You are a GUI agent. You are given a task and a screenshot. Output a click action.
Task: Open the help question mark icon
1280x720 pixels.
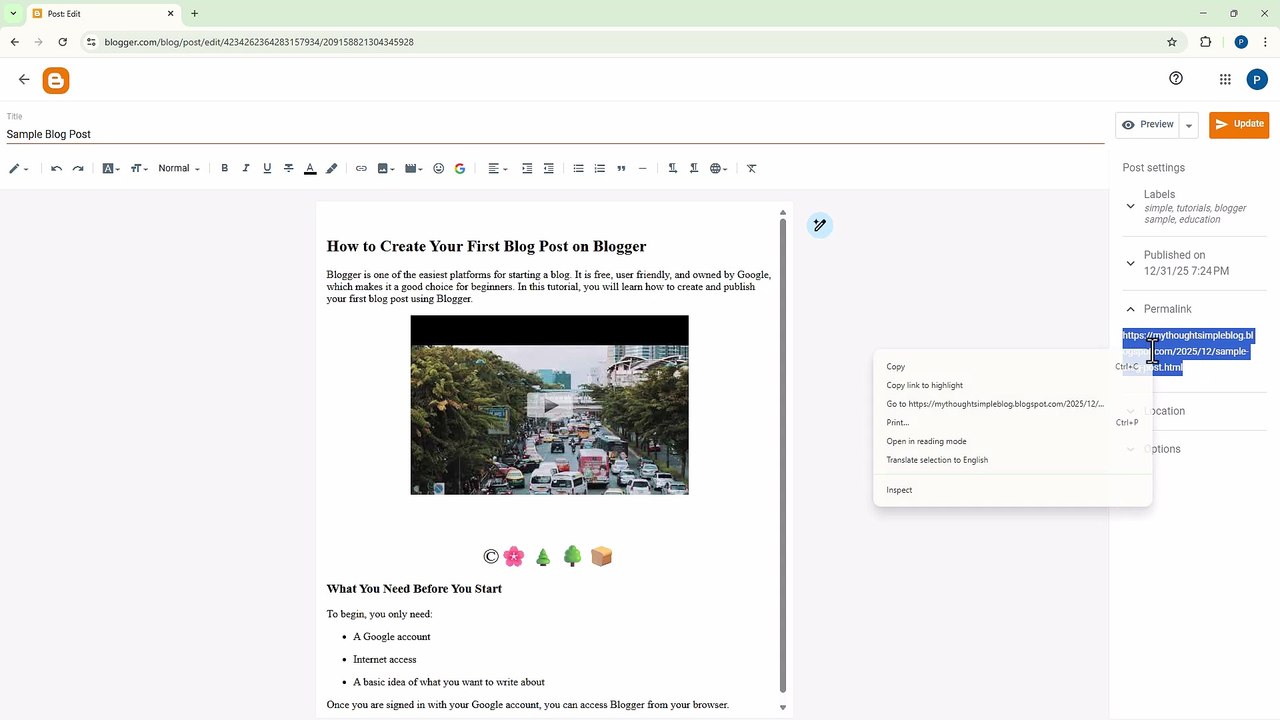pos(1176,79)
